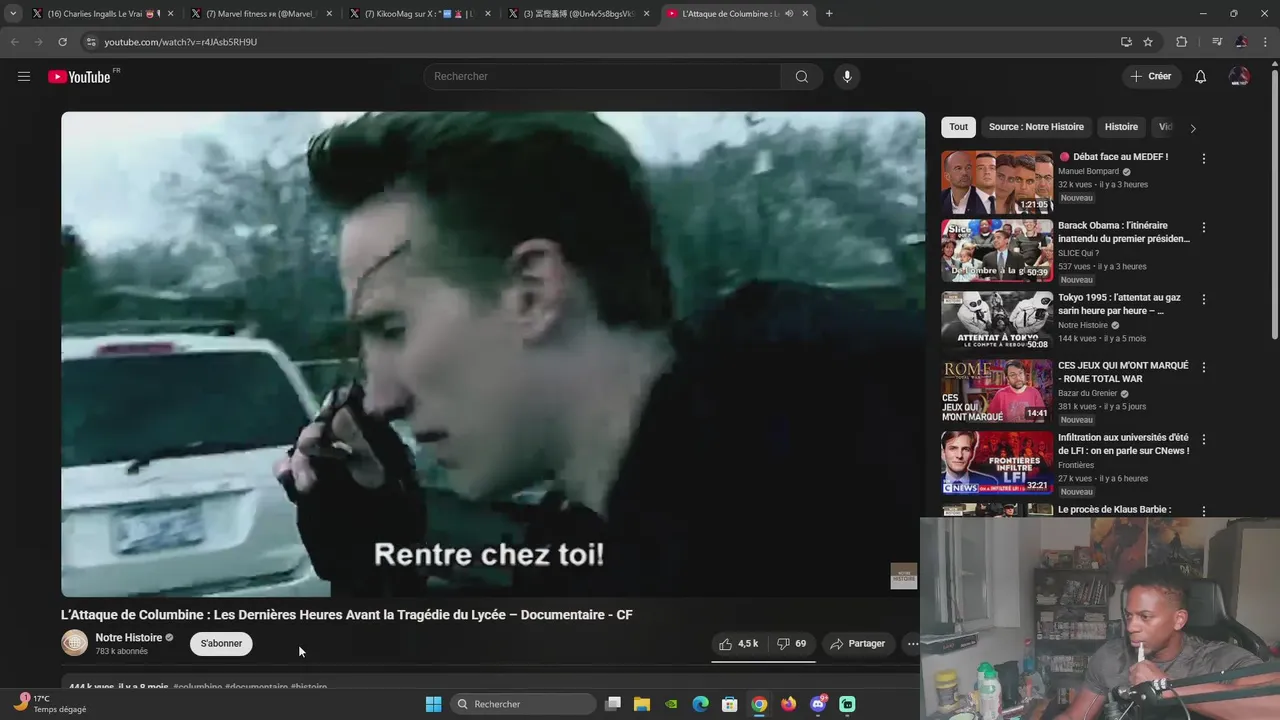Open the account avatar menu

1239,77
